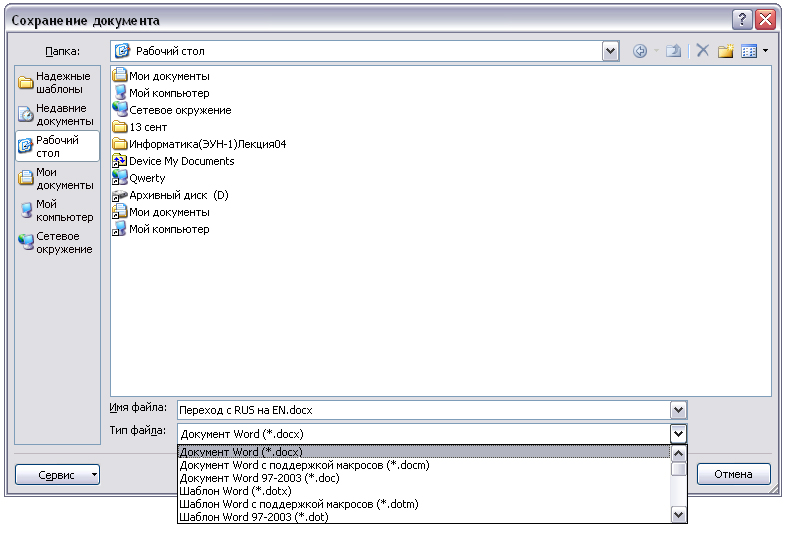Click the Help question mark button
Screen dimensions: 790x544
pyautogui.click(x=742, y=20)
